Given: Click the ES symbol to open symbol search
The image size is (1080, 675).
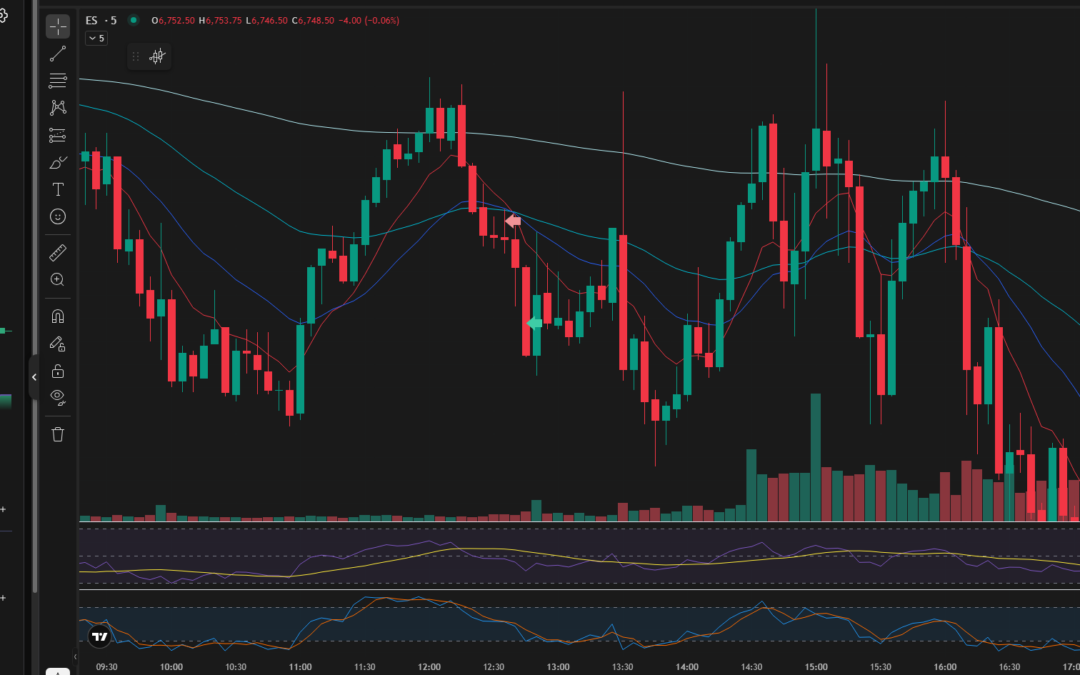Looking at the screenshot, I should point(91,18).
